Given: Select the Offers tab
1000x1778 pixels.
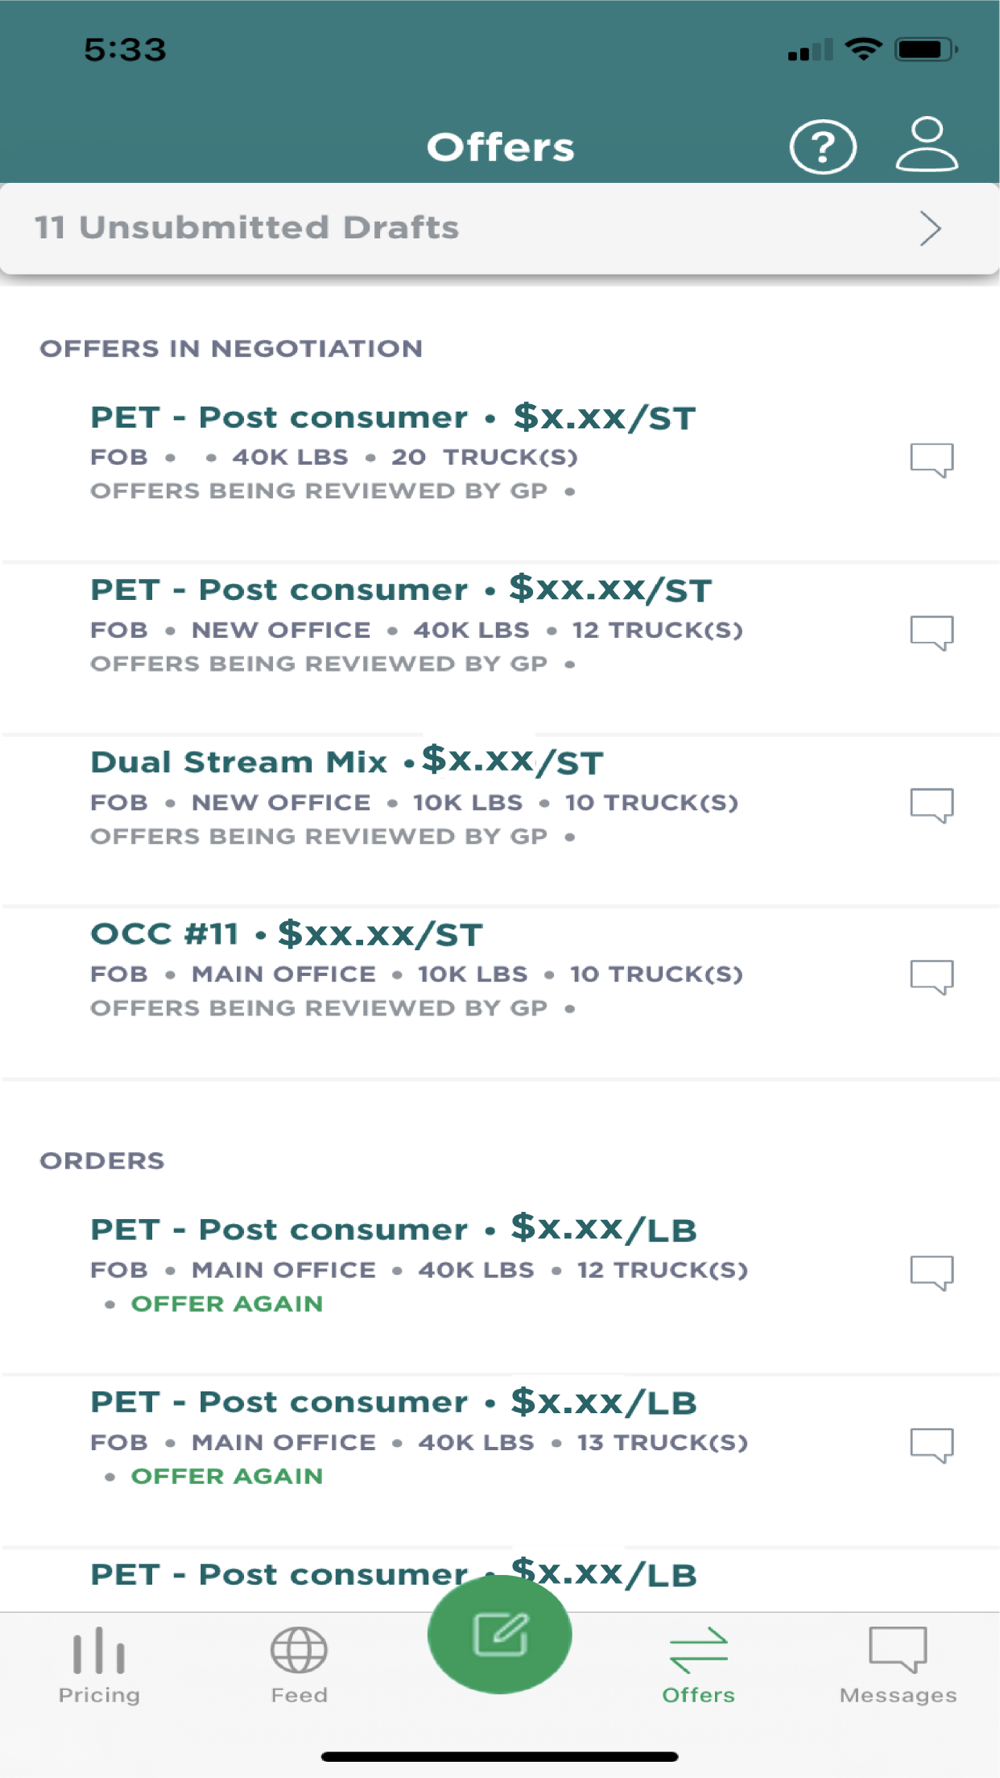Looking at the screenshot, I should tap(698, 1666).
